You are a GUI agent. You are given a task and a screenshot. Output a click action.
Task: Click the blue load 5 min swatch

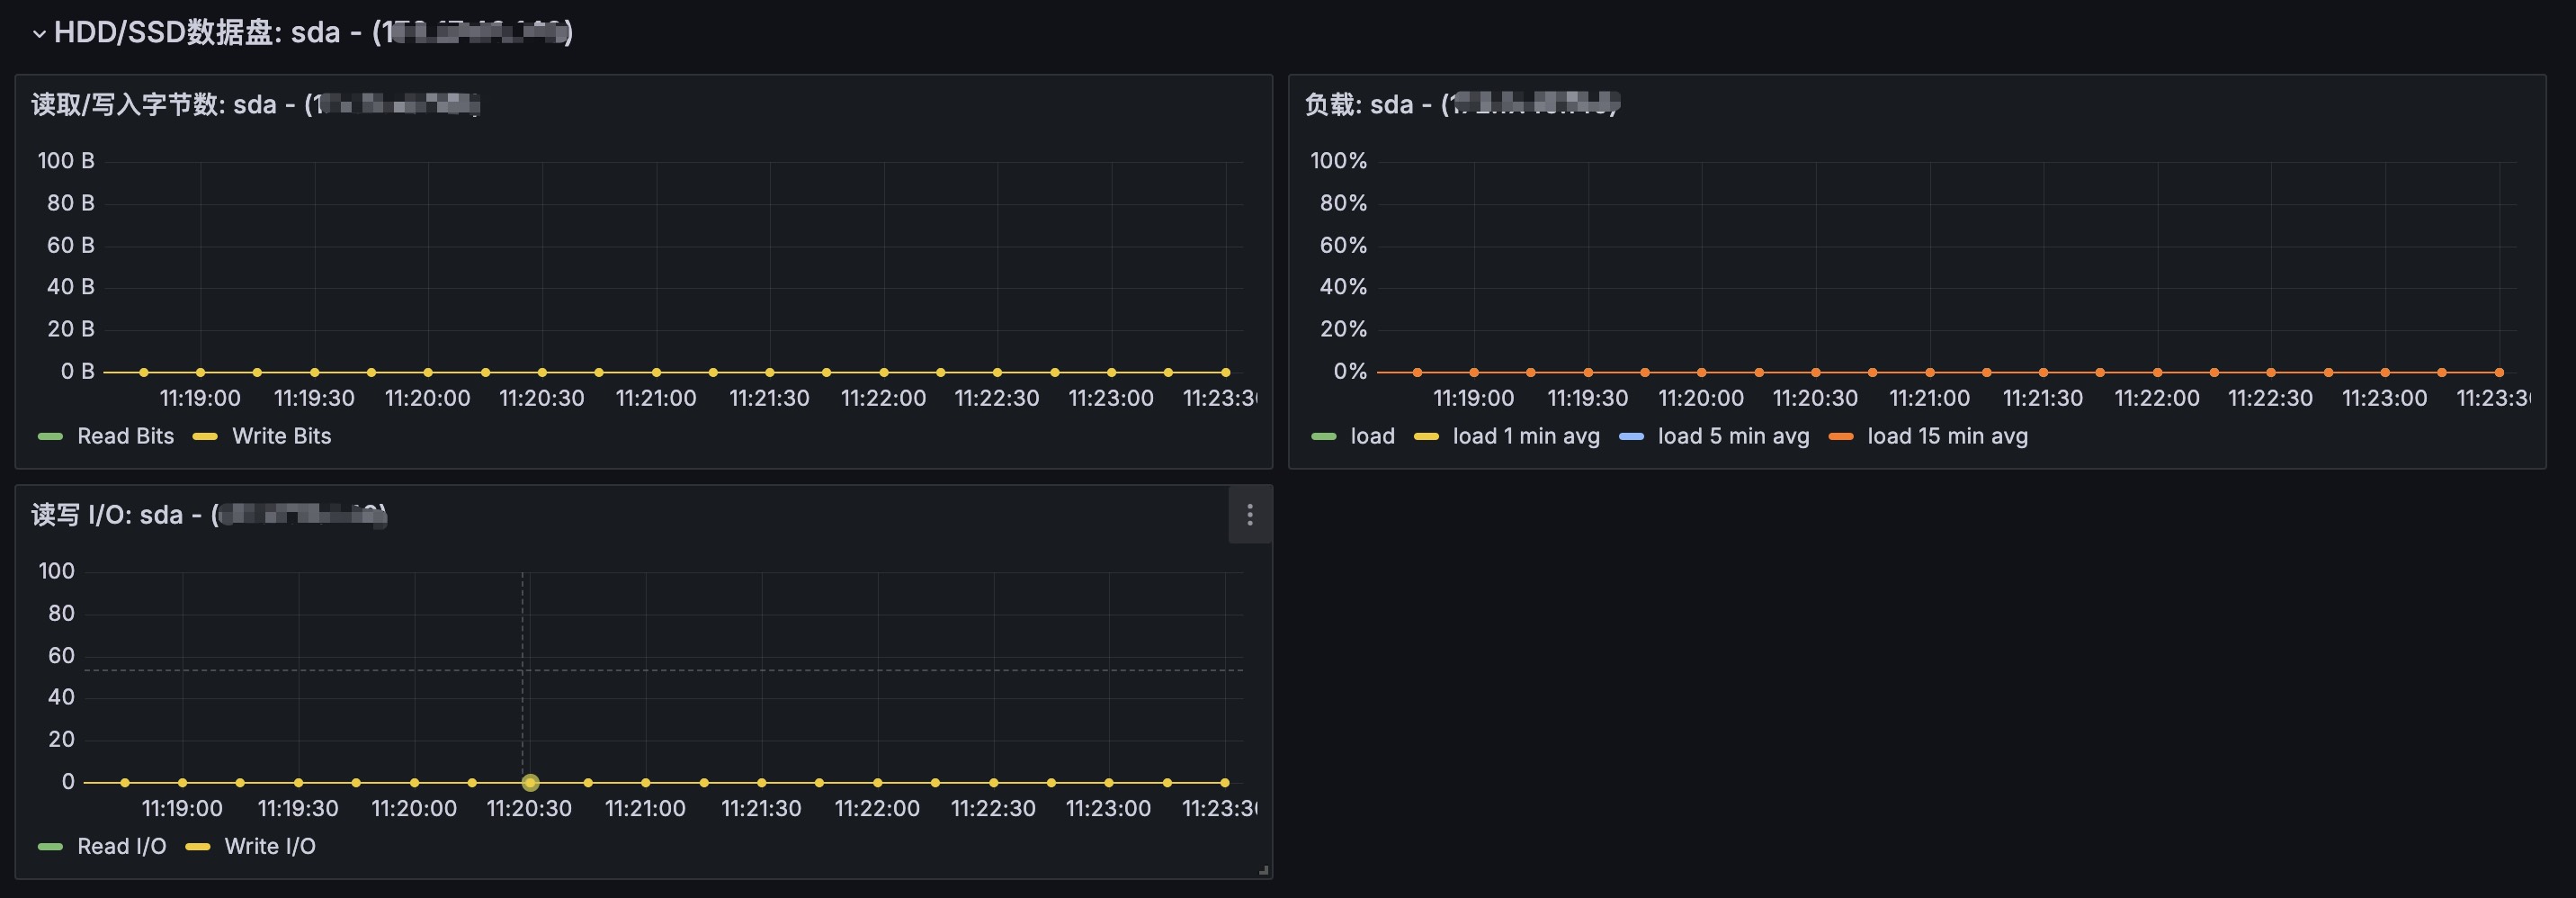coord(1631,437)
